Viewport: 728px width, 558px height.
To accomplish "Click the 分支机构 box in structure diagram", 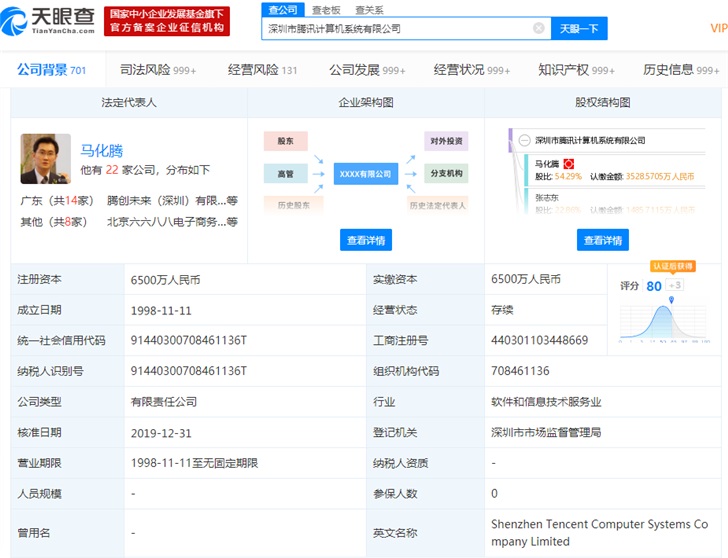I will [x=446, y=173].
